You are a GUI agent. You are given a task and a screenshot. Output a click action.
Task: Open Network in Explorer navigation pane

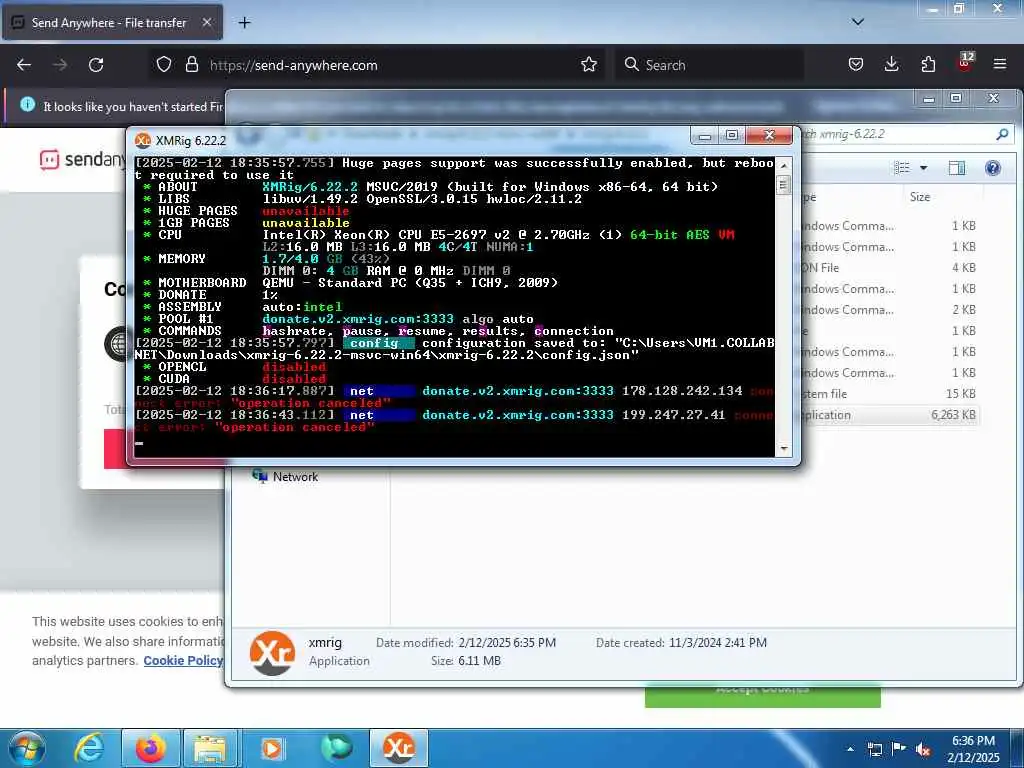(295, 477)
